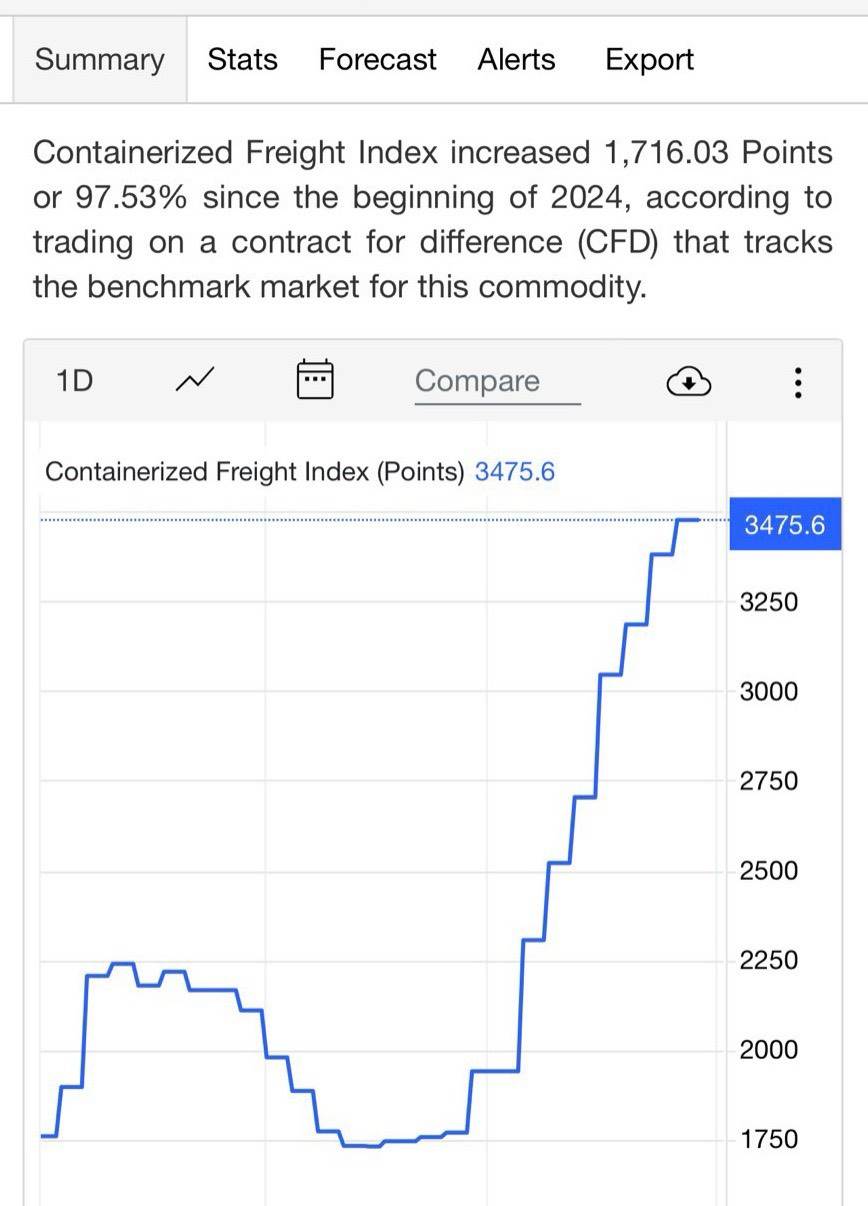Viewport: 868px width, 1206px height.
Task: Expand the 1D interval selector
Action: 75,380
